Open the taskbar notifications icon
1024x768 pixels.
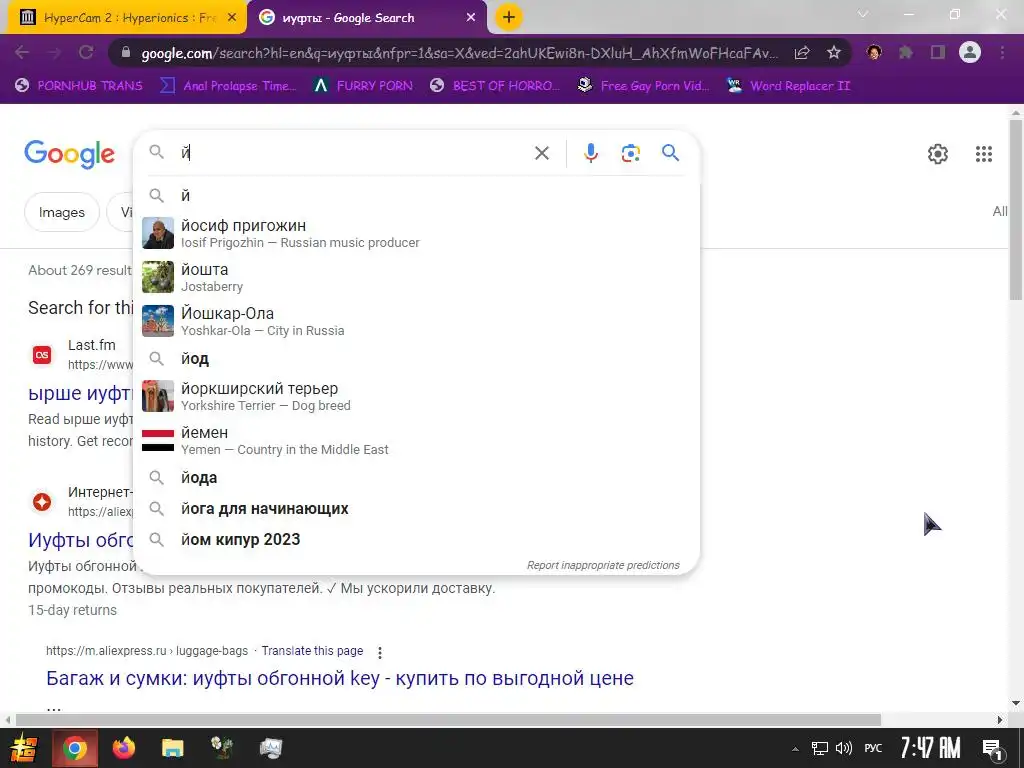click(x=993, y=749)
